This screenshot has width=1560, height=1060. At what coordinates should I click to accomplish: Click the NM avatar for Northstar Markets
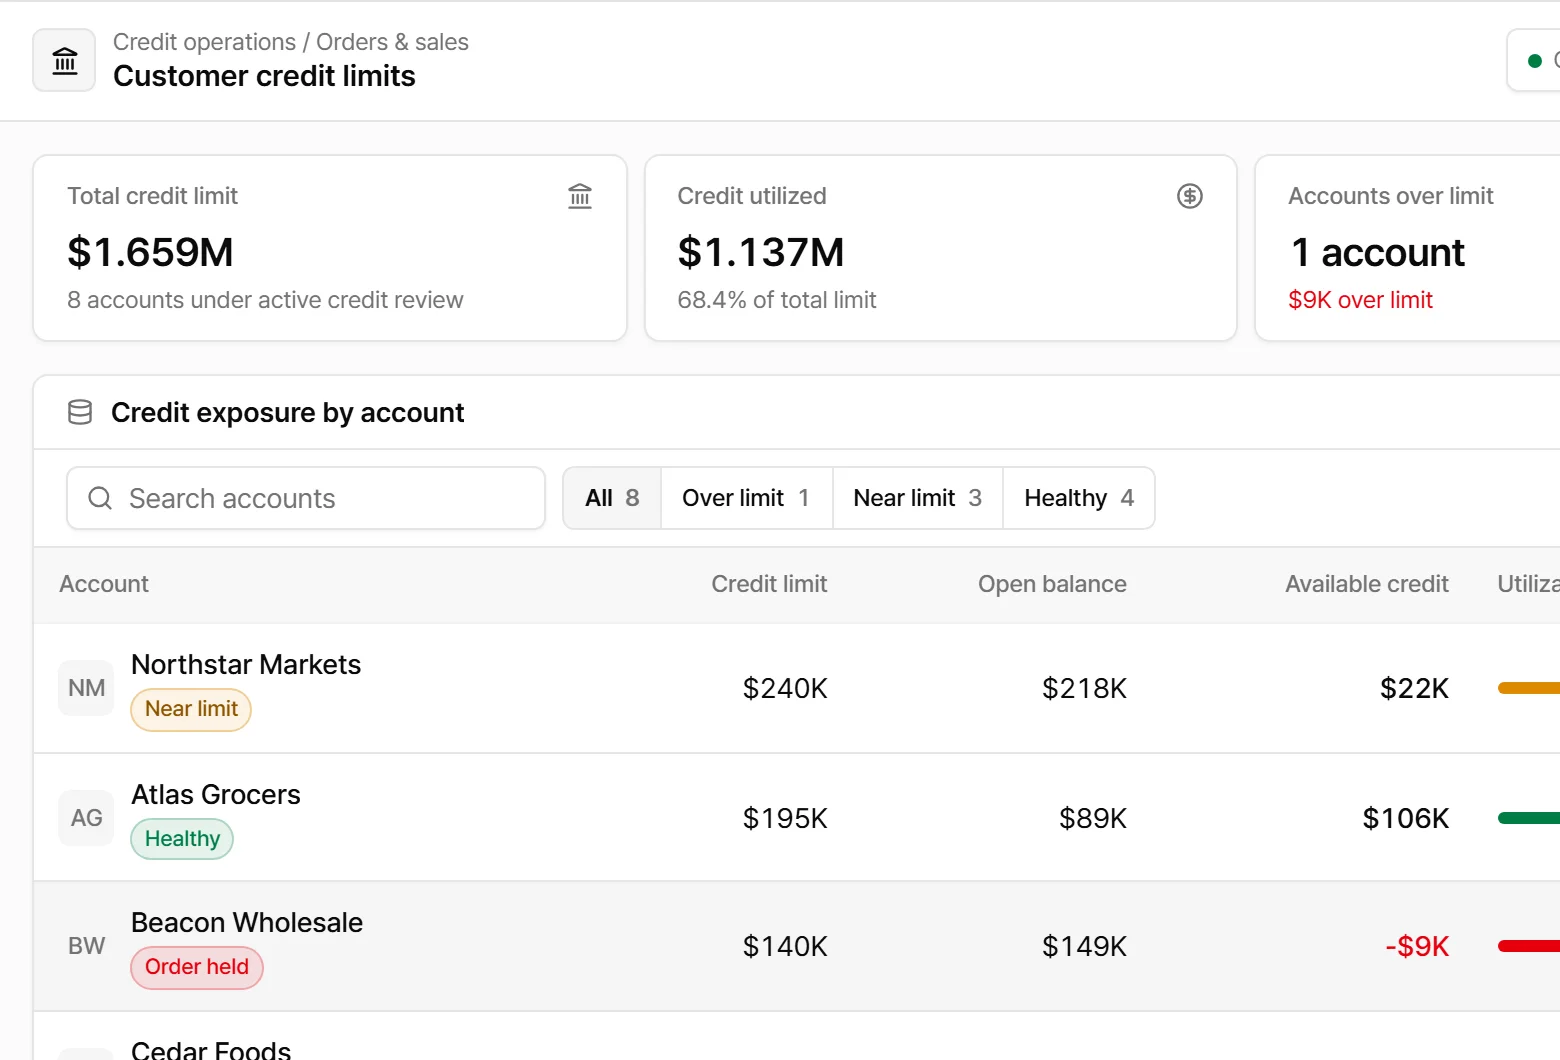[86, 688]
